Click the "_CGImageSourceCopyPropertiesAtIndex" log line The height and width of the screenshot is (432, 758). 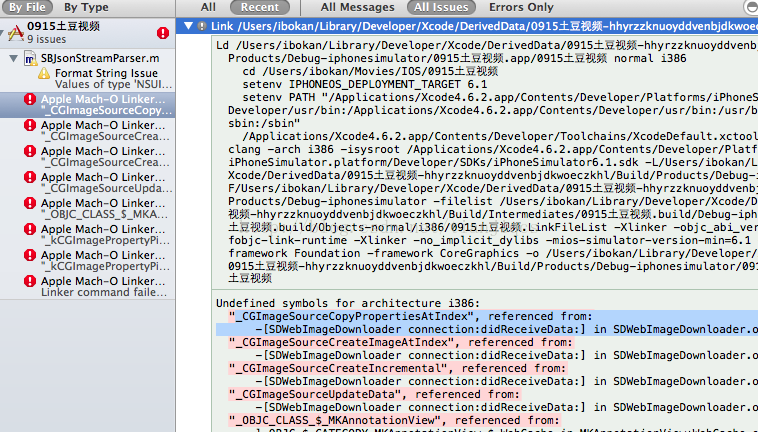[410, 317]
